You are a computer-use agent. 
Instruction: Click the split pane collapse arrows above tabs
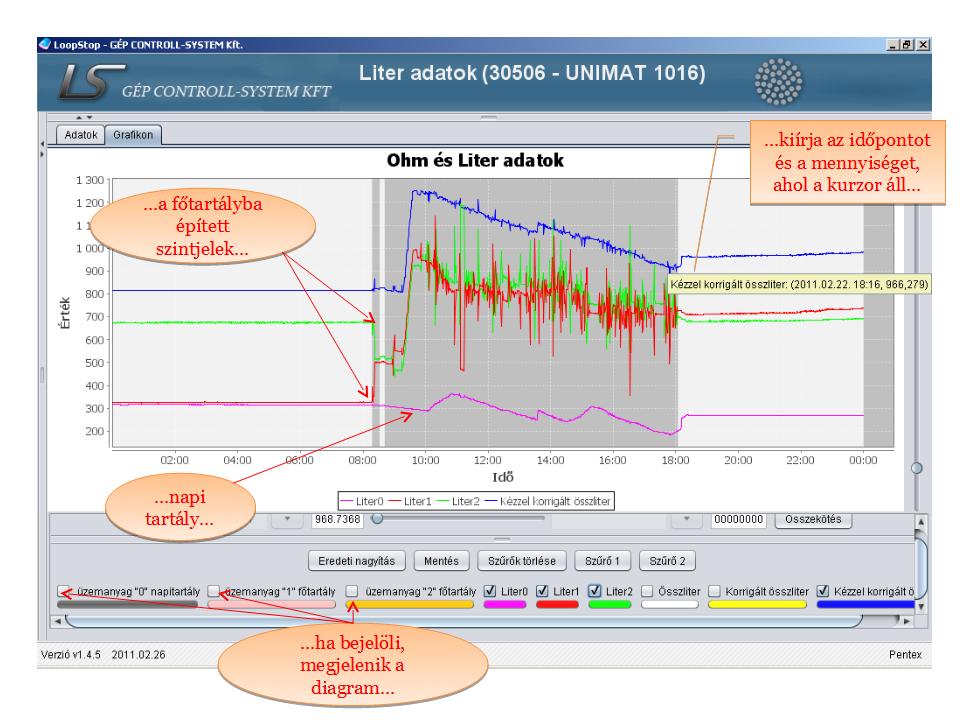[71, 117]
